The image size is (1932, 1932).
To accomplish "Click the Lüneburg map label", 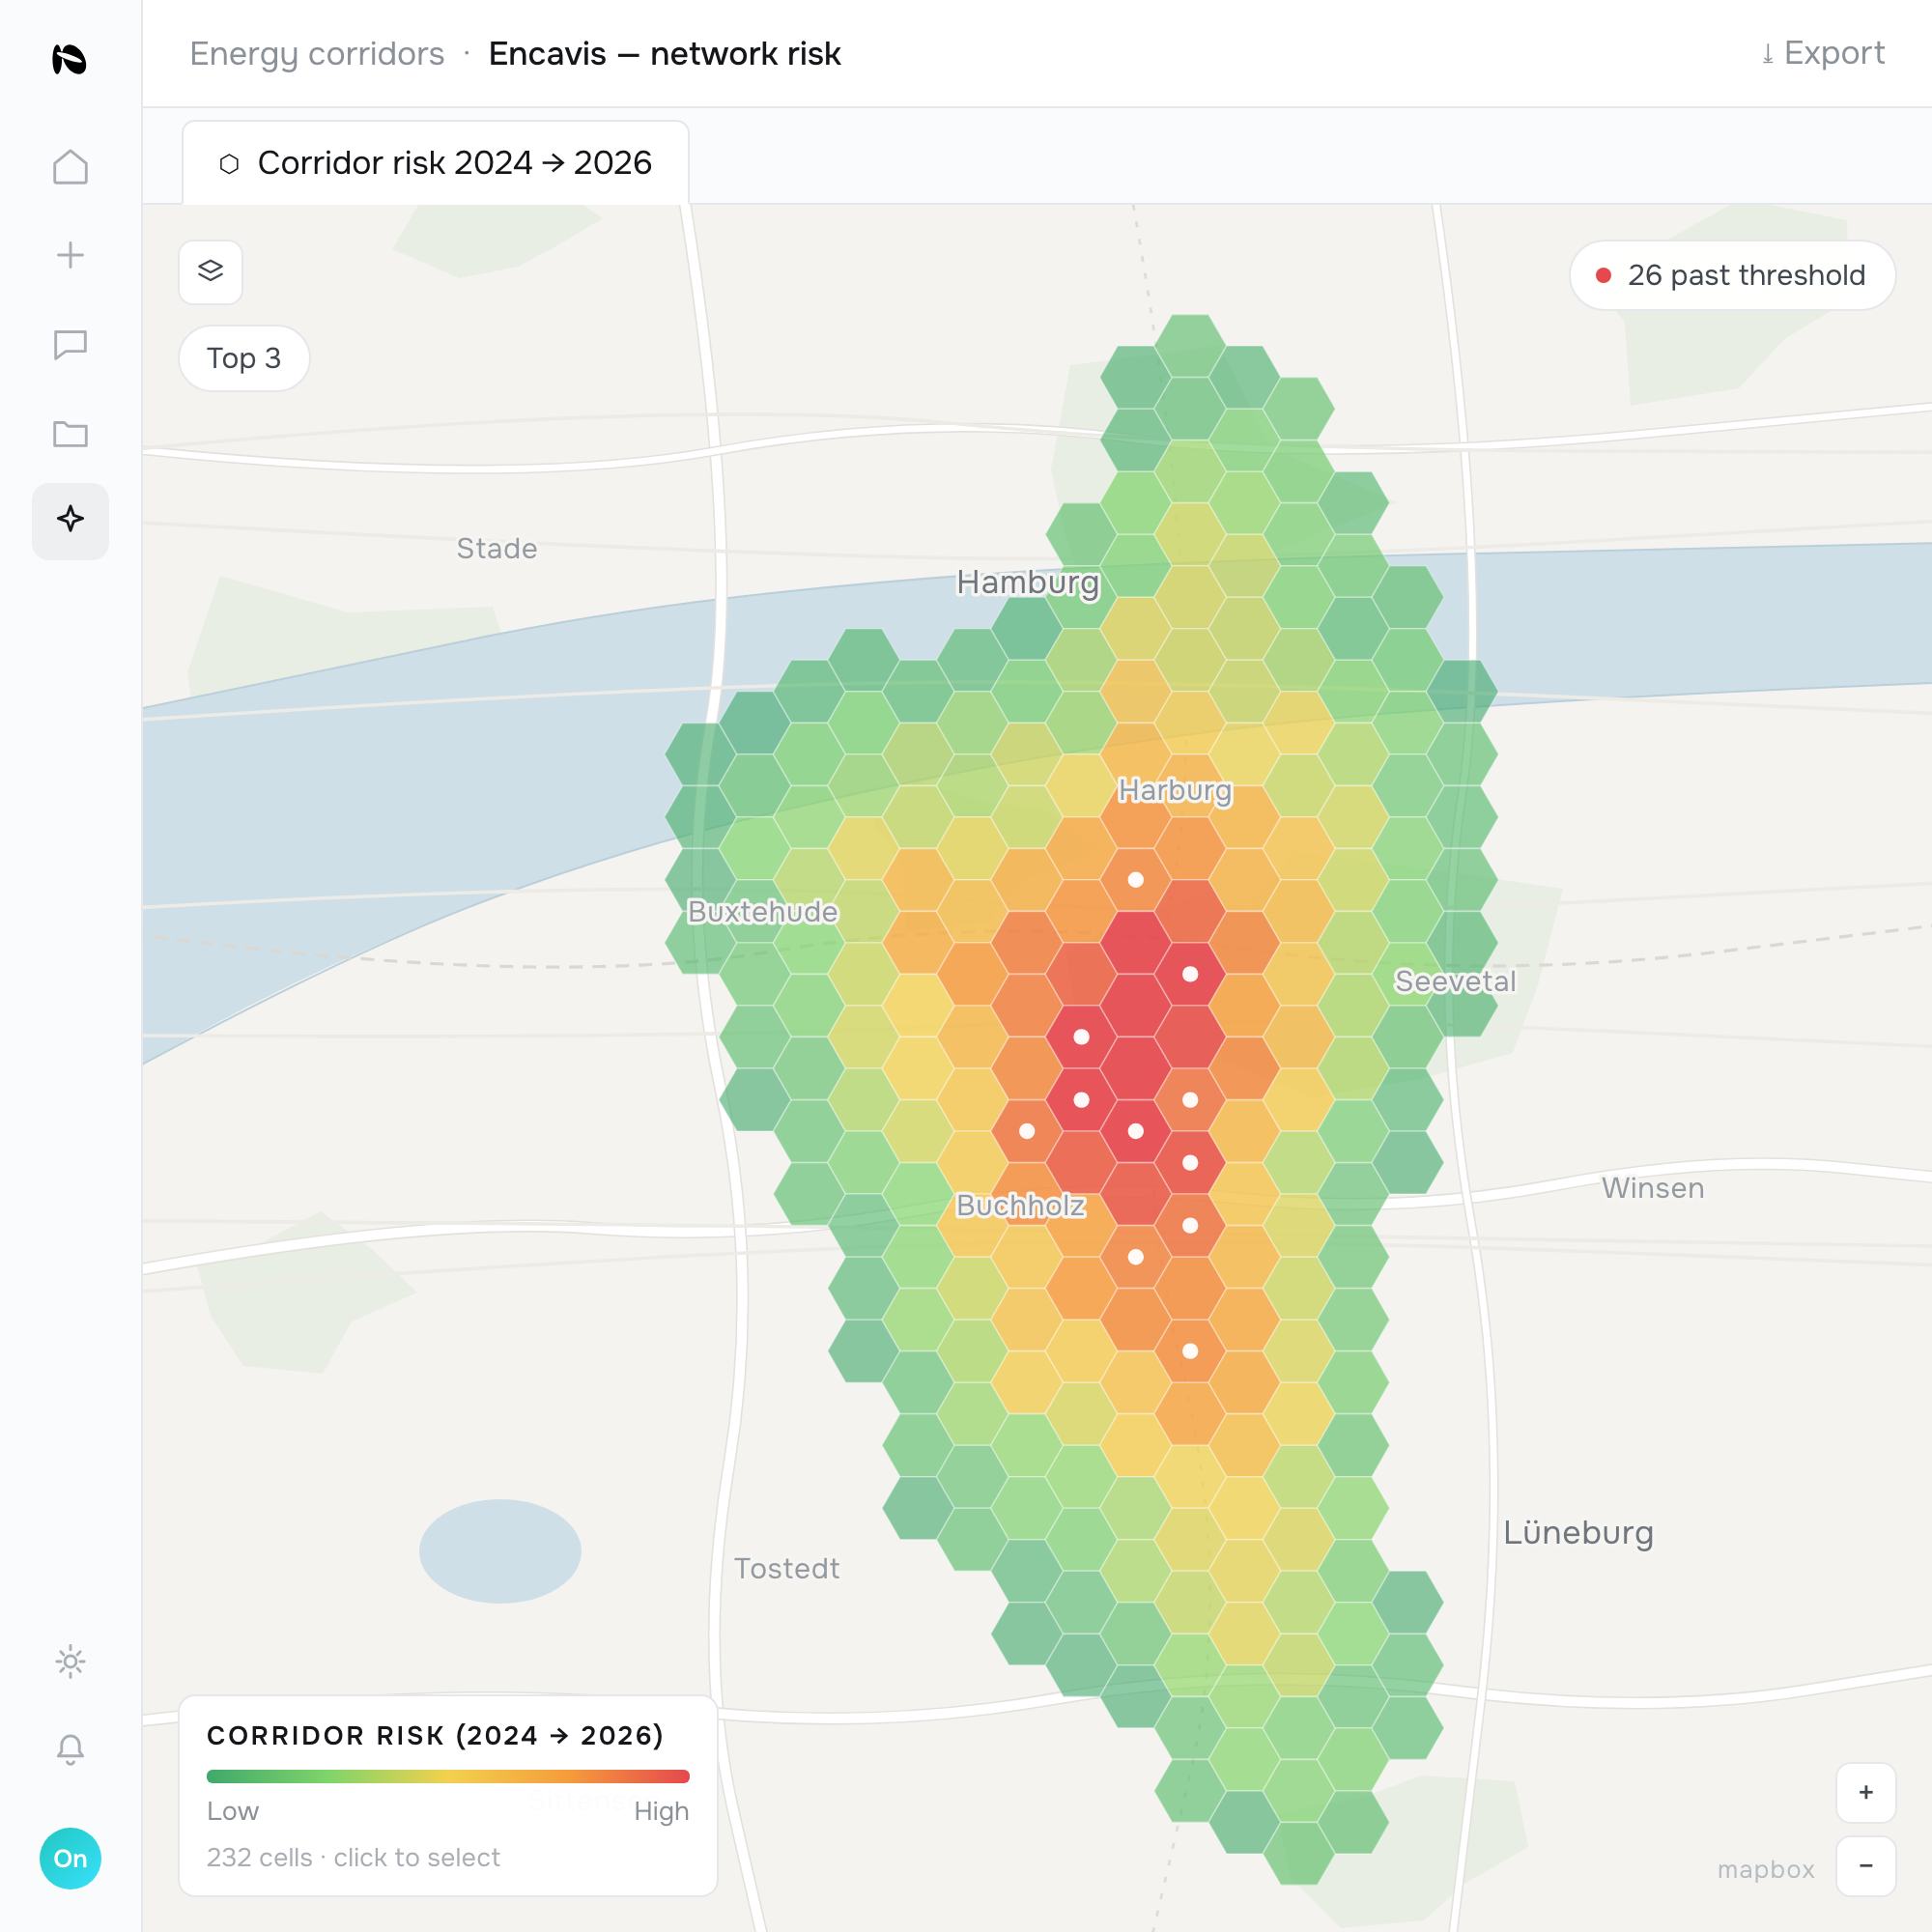I will point(1579,1533).
